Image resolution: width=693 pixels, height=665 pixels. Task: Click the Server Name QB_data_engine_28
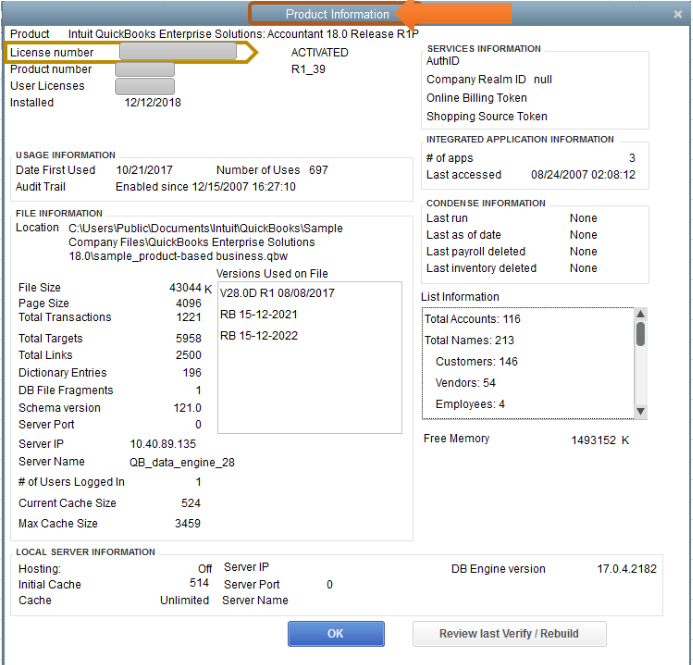click(x=182, y=462)
